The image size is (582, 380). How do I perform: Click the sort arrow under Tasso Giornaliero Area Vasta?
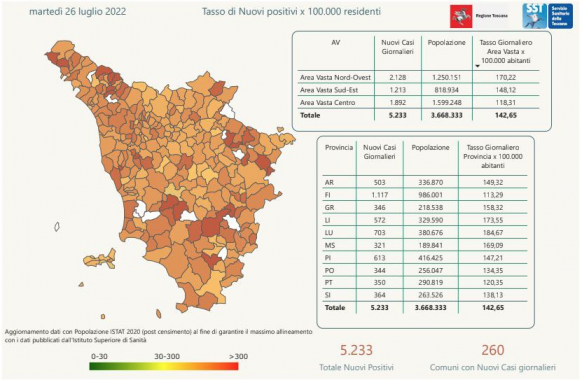[x=477, y=66]
